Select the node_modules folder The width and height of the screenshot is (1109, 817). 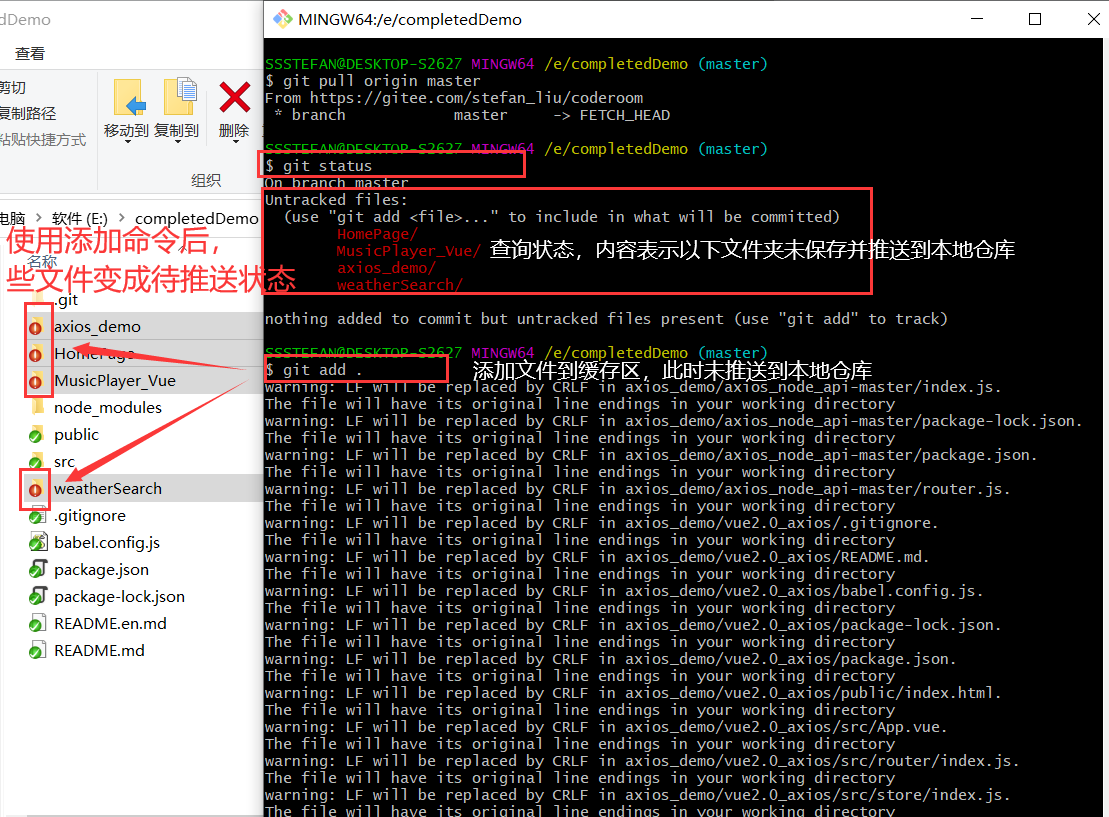108,407
